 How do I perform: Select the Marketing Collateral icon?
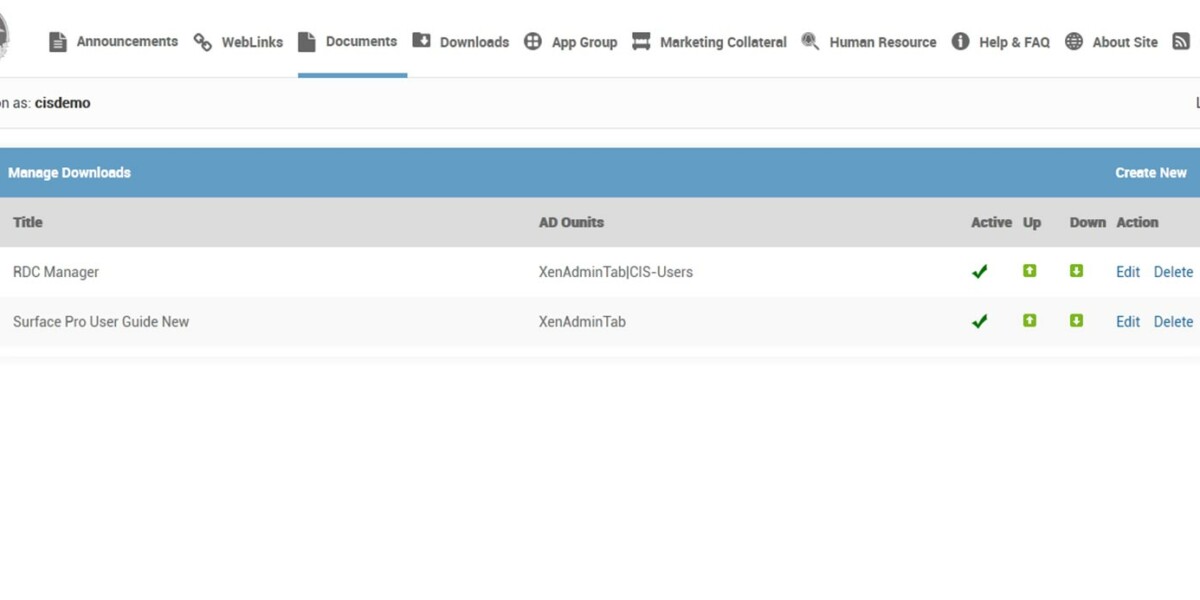(640, 42)
